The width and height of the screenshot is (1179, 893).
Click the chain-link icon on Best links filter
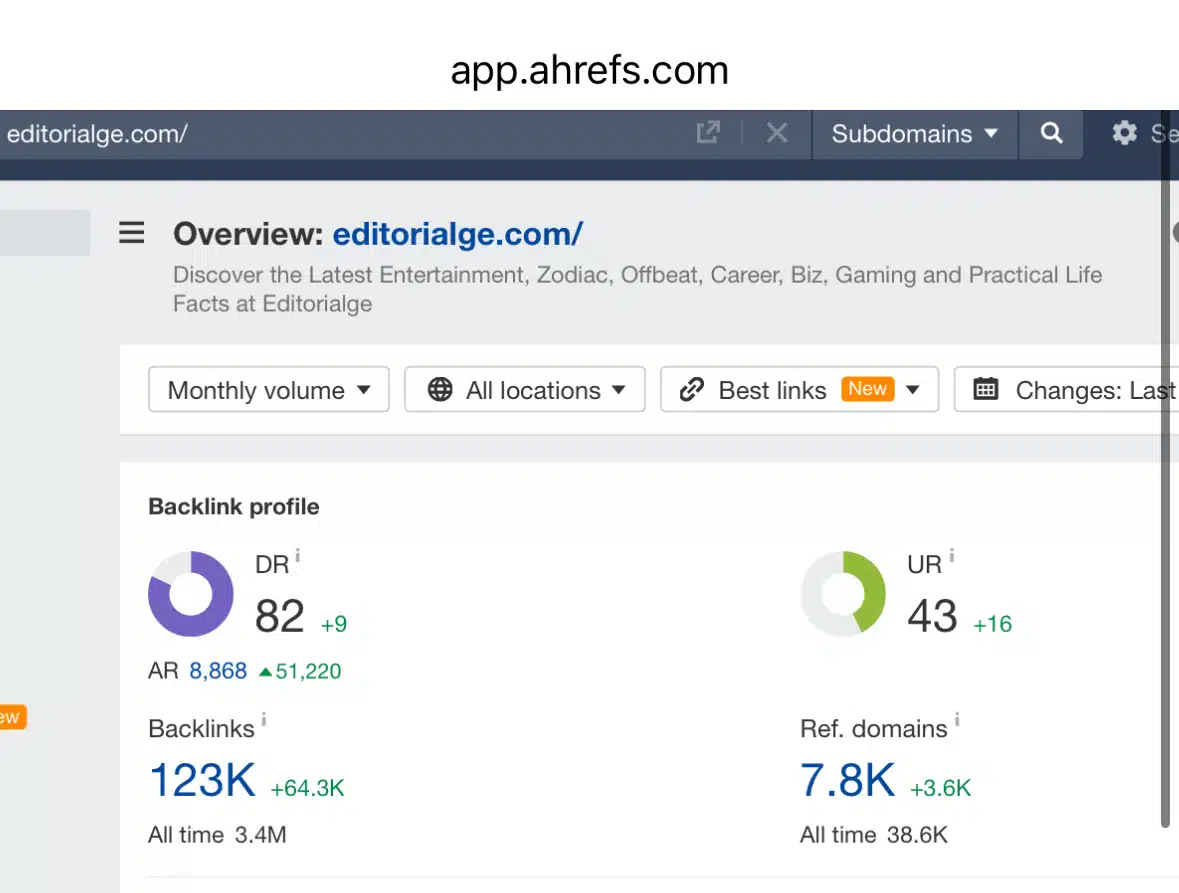coord(691,389)
